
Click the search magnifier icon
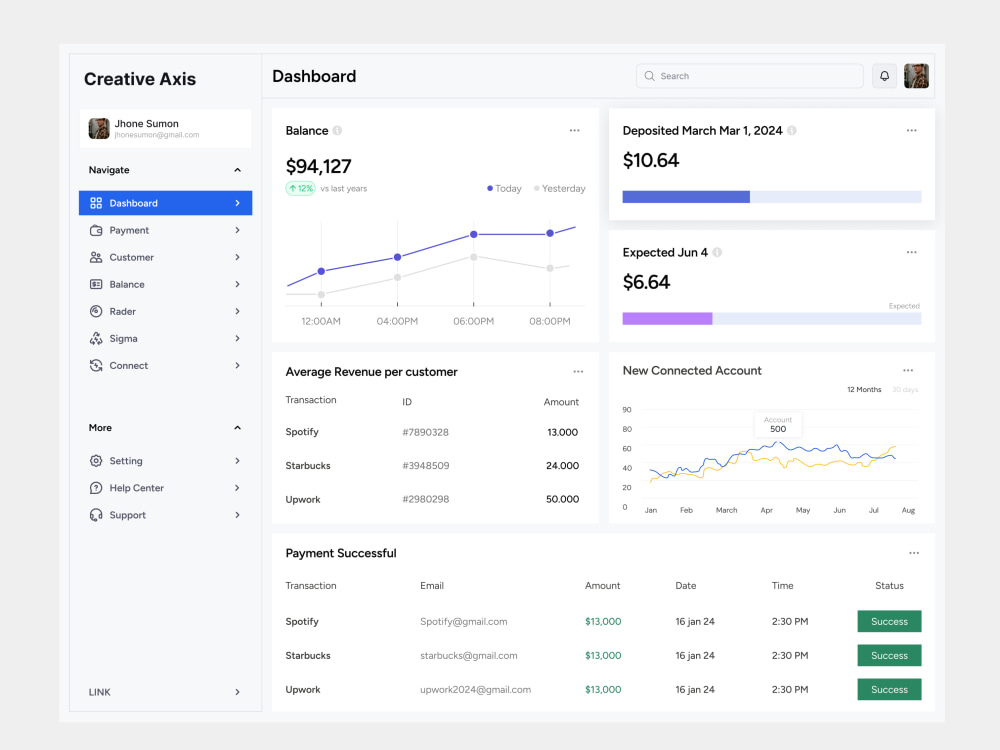pyautogui.click(x=649, y=76)
